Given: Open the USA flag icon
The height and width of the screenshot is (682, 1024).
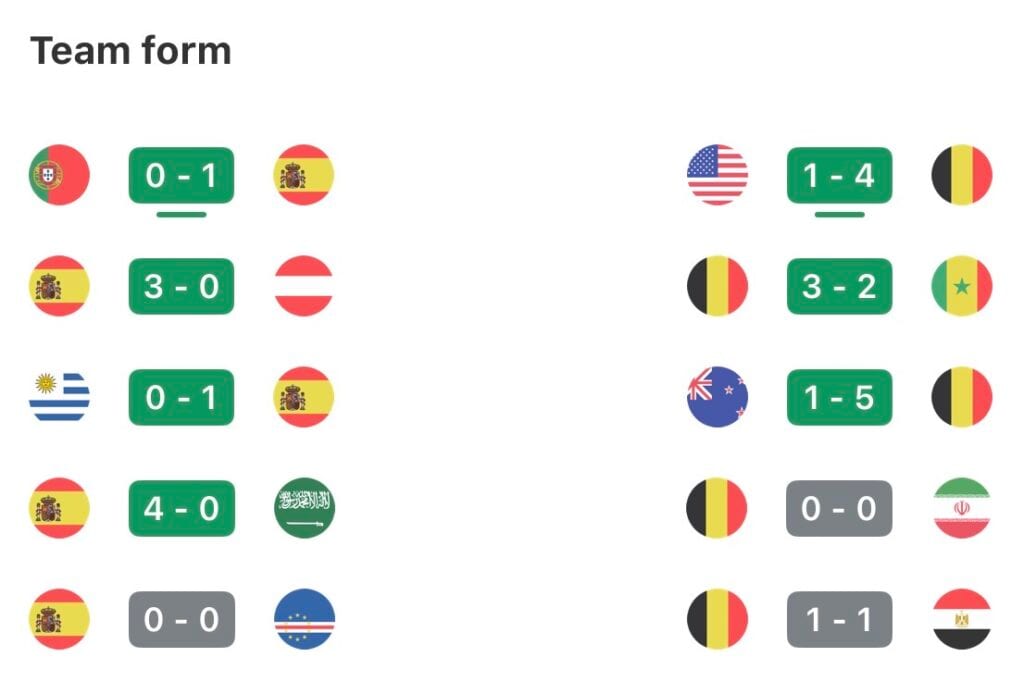Looking at the screenshot, I should pyautogui.click(x=717, y=175).
